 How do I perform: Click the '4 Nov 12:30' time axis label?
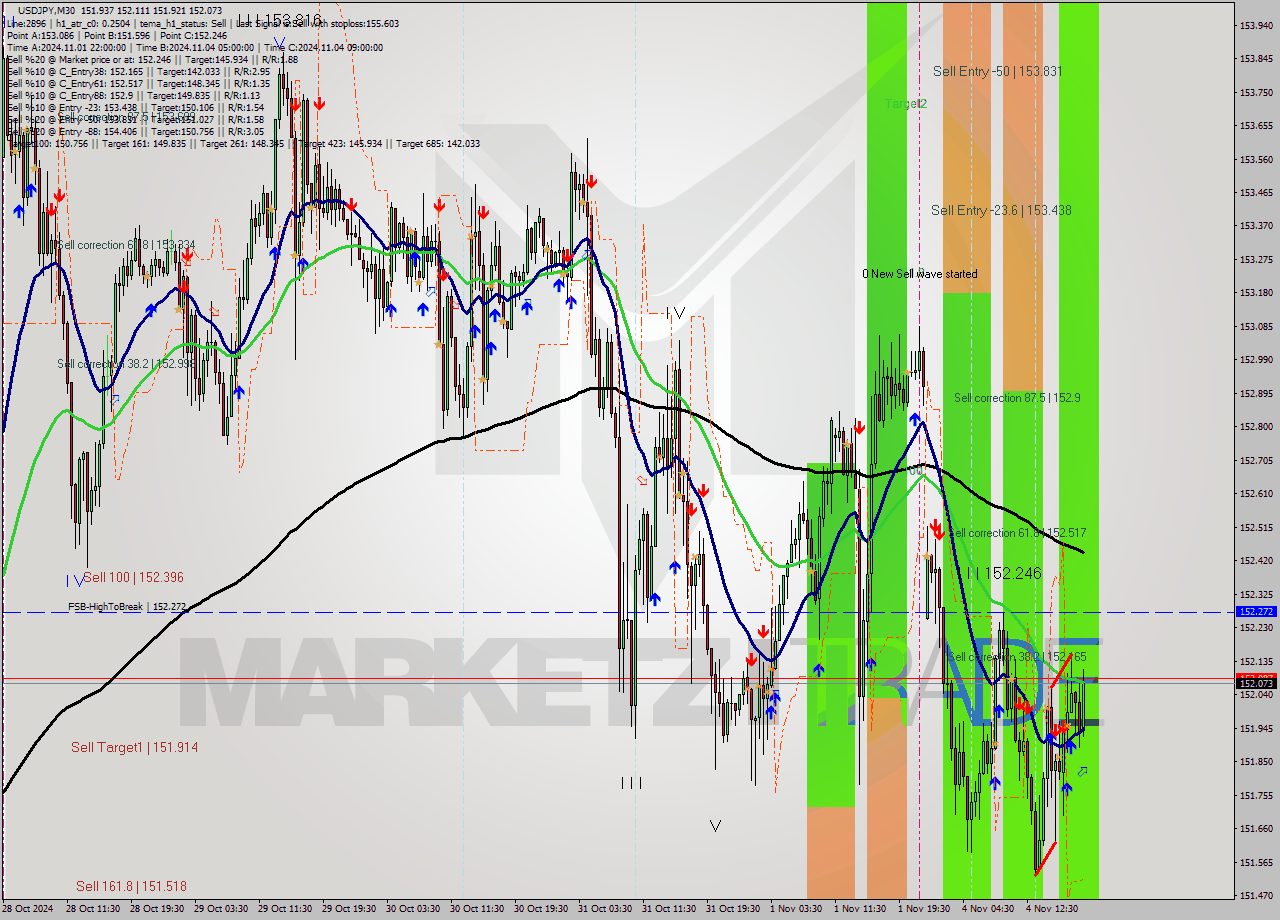click(1051, 909)
